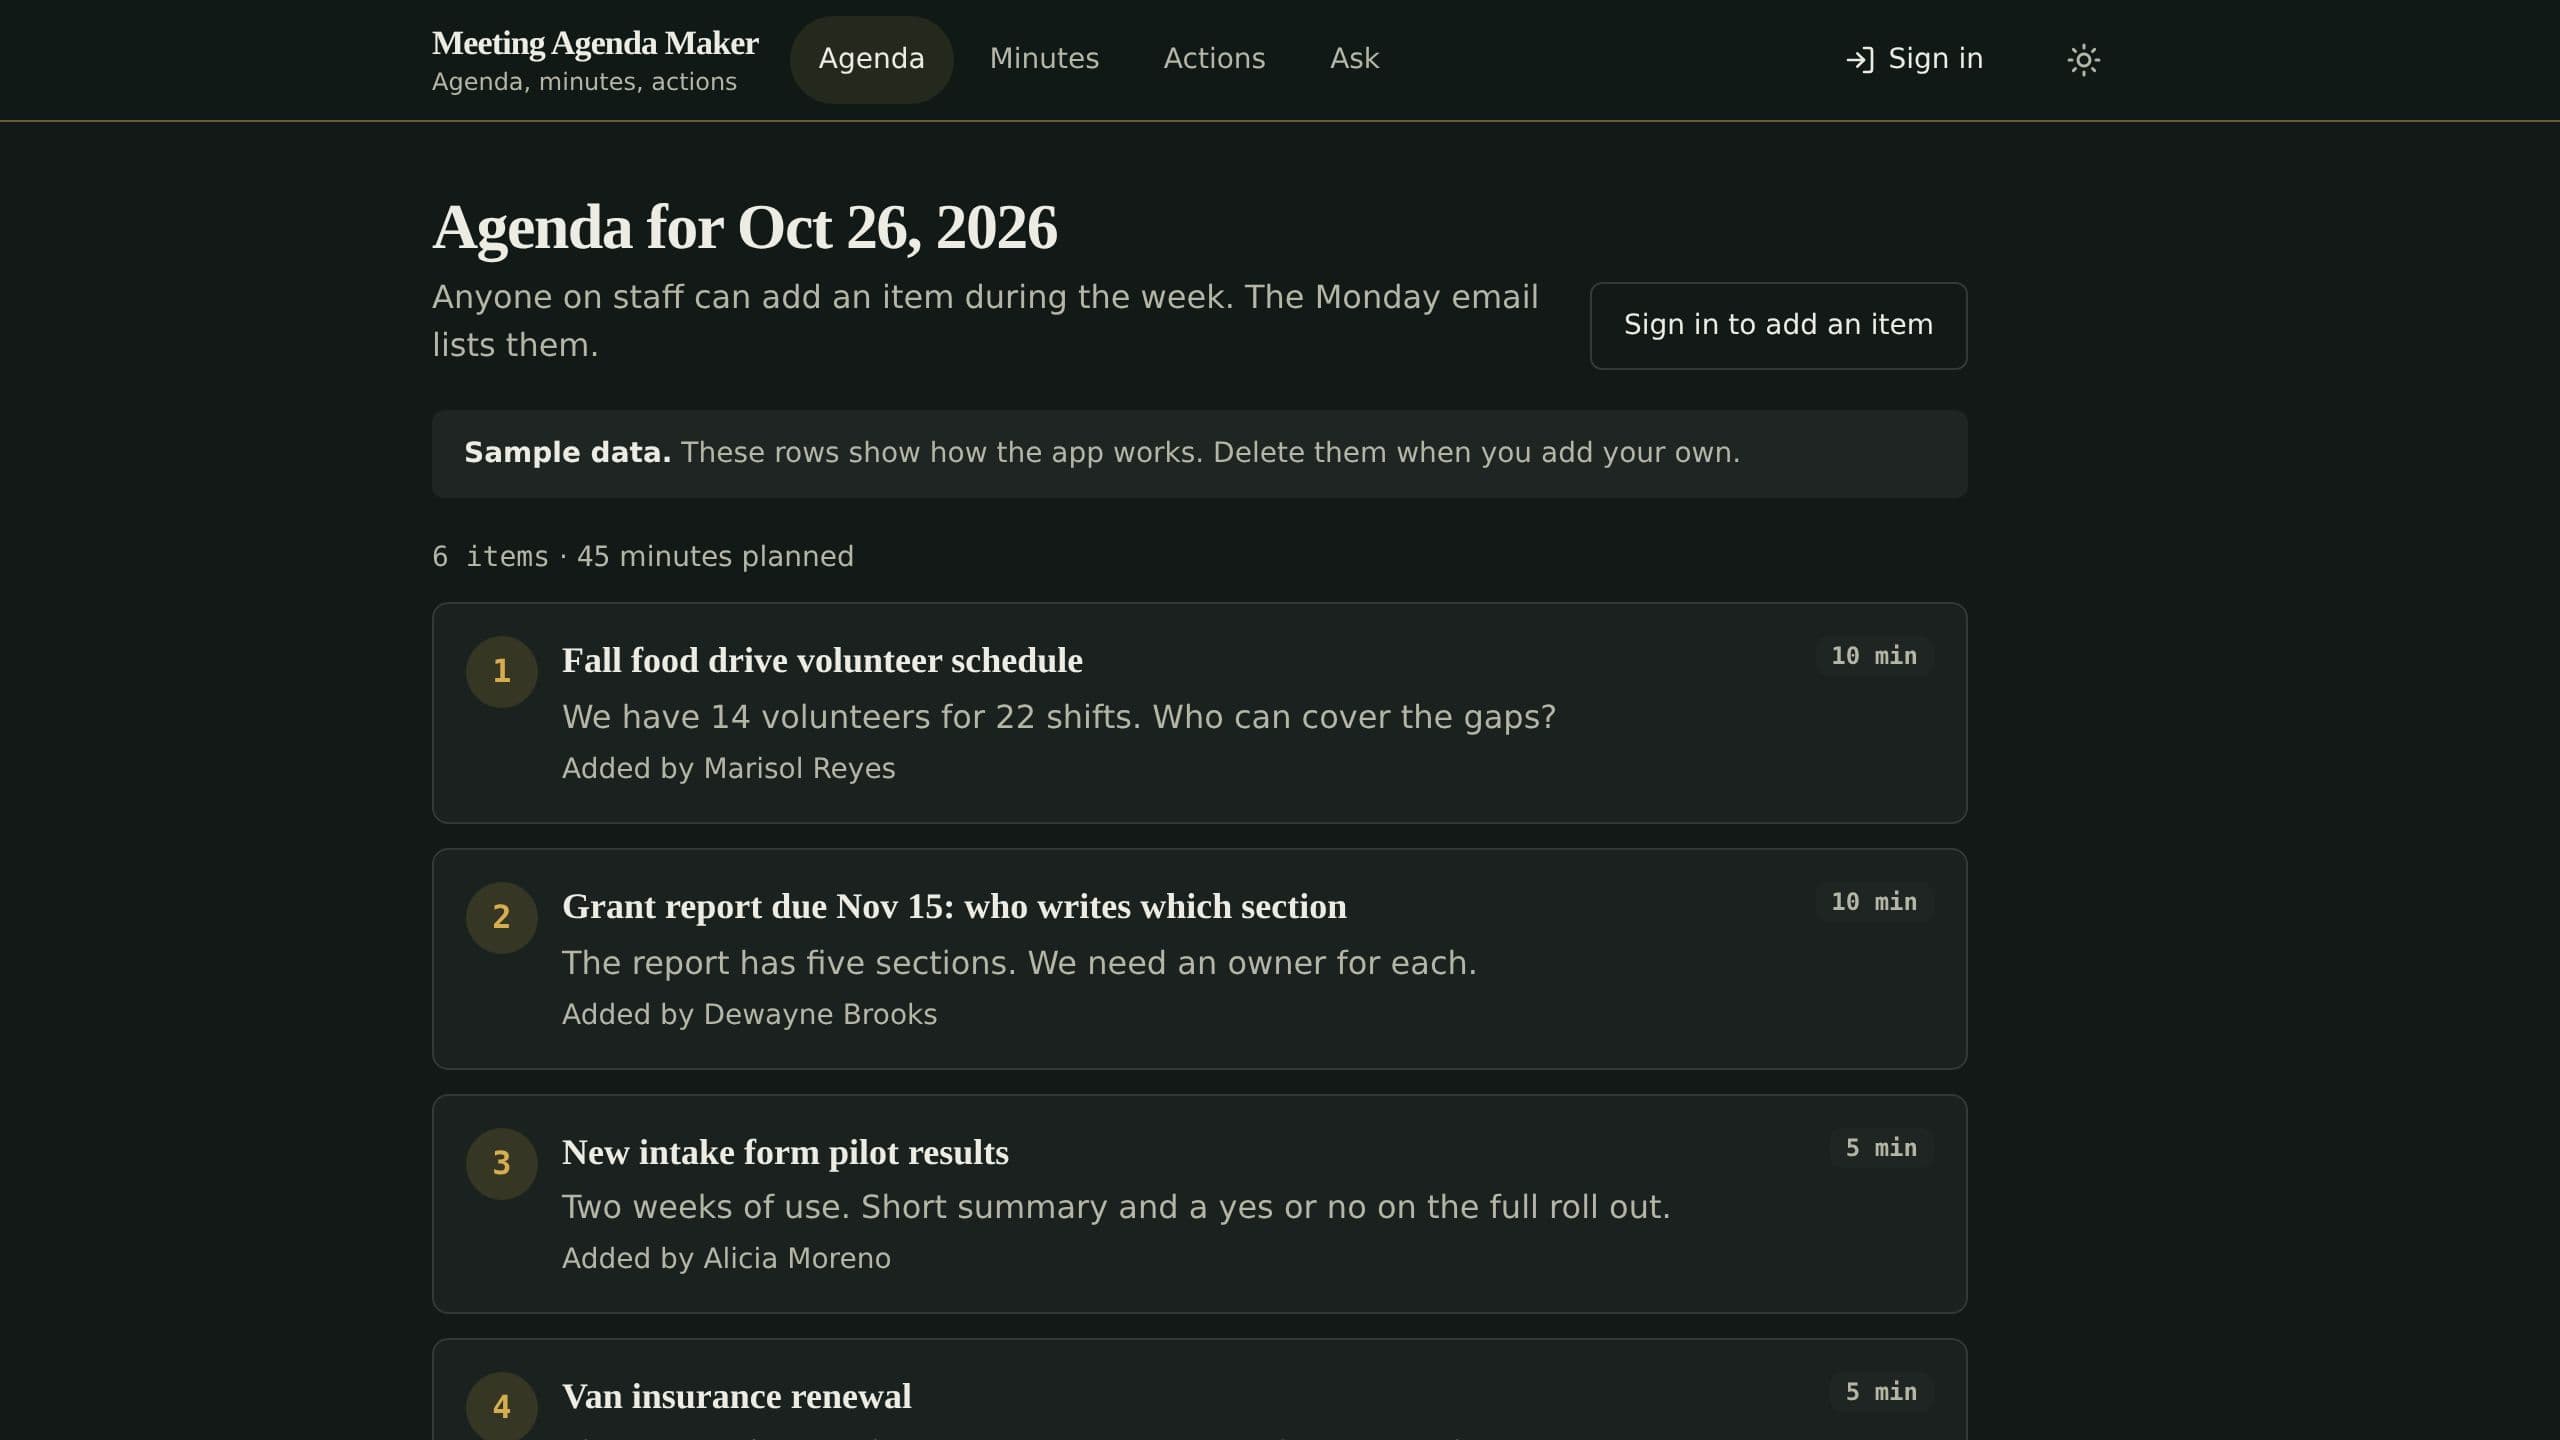
Task: Click Added by Dewayne Brooks text
Action: 750,1014
